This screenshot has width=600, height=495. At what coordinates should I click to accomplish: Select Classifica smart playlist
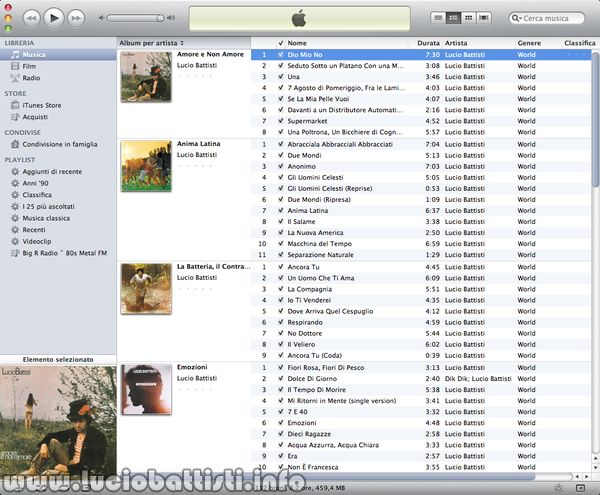(x=58, y=195)
